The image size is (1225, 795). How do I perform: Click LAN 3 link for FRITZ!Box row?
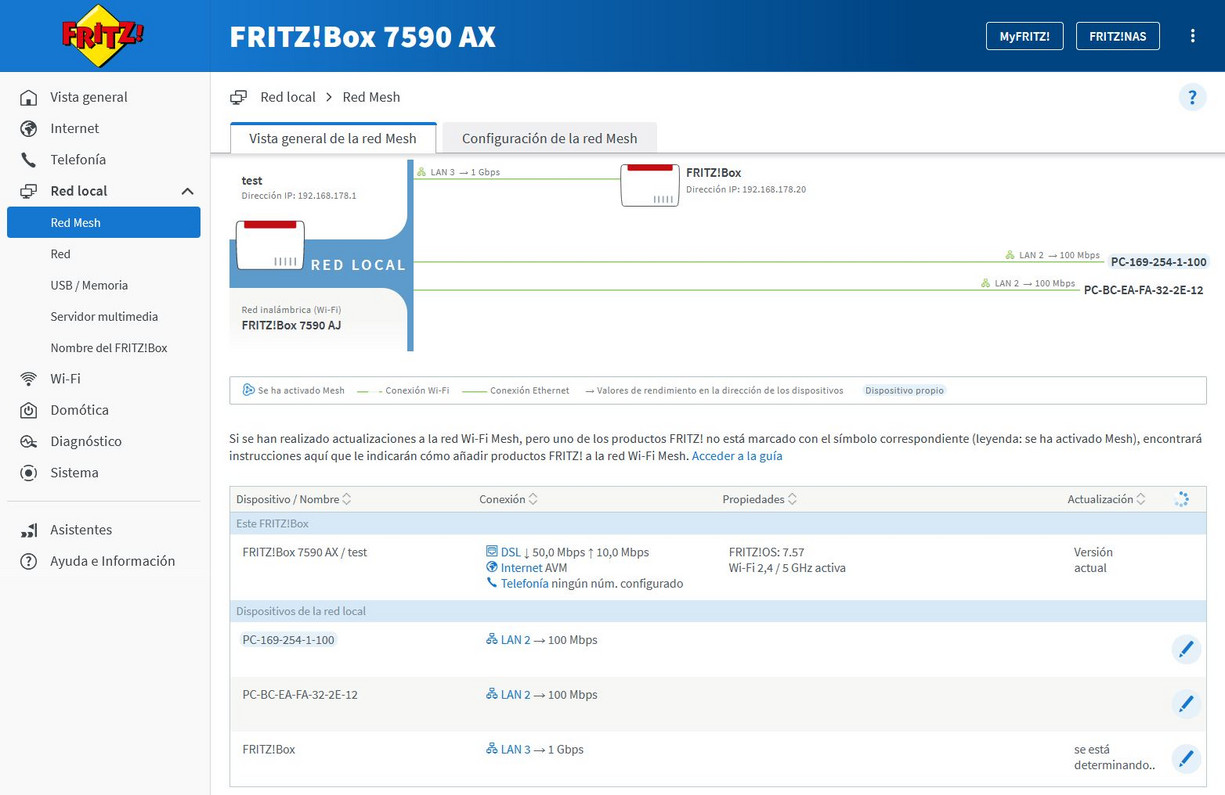click(x=515, y=749)
